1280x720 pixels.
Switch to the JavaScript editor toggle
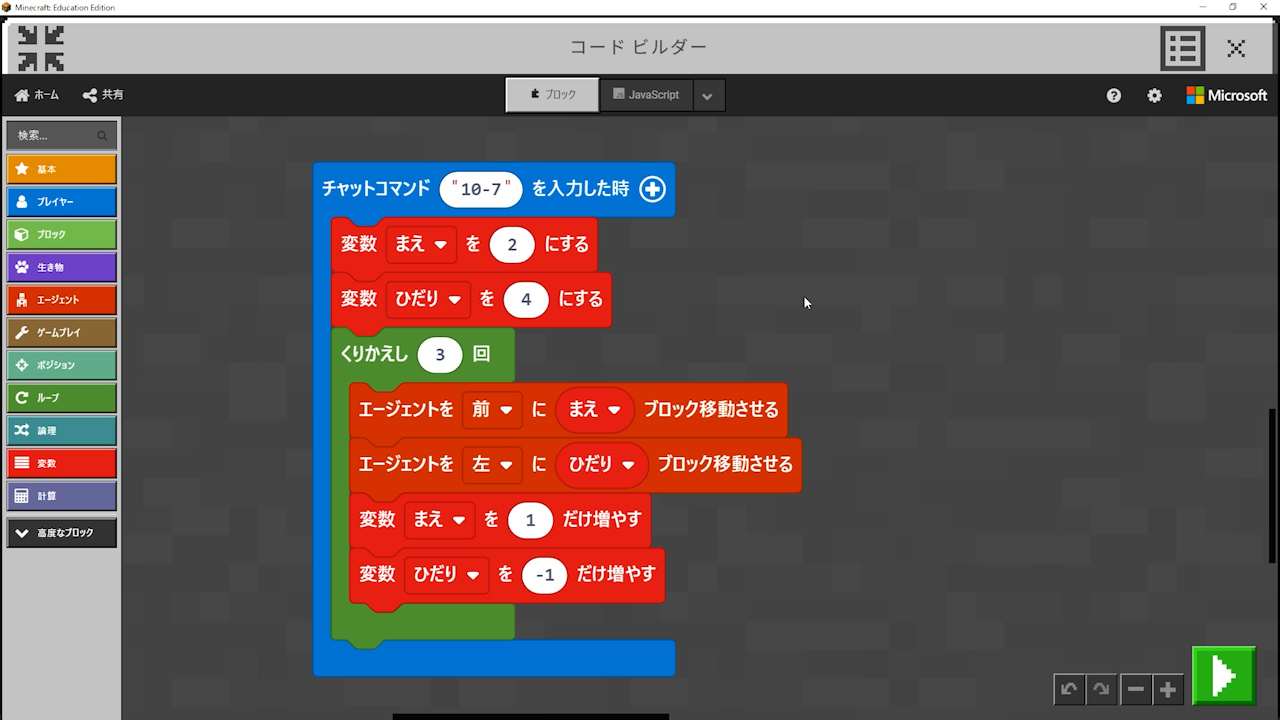pos(646,95)
